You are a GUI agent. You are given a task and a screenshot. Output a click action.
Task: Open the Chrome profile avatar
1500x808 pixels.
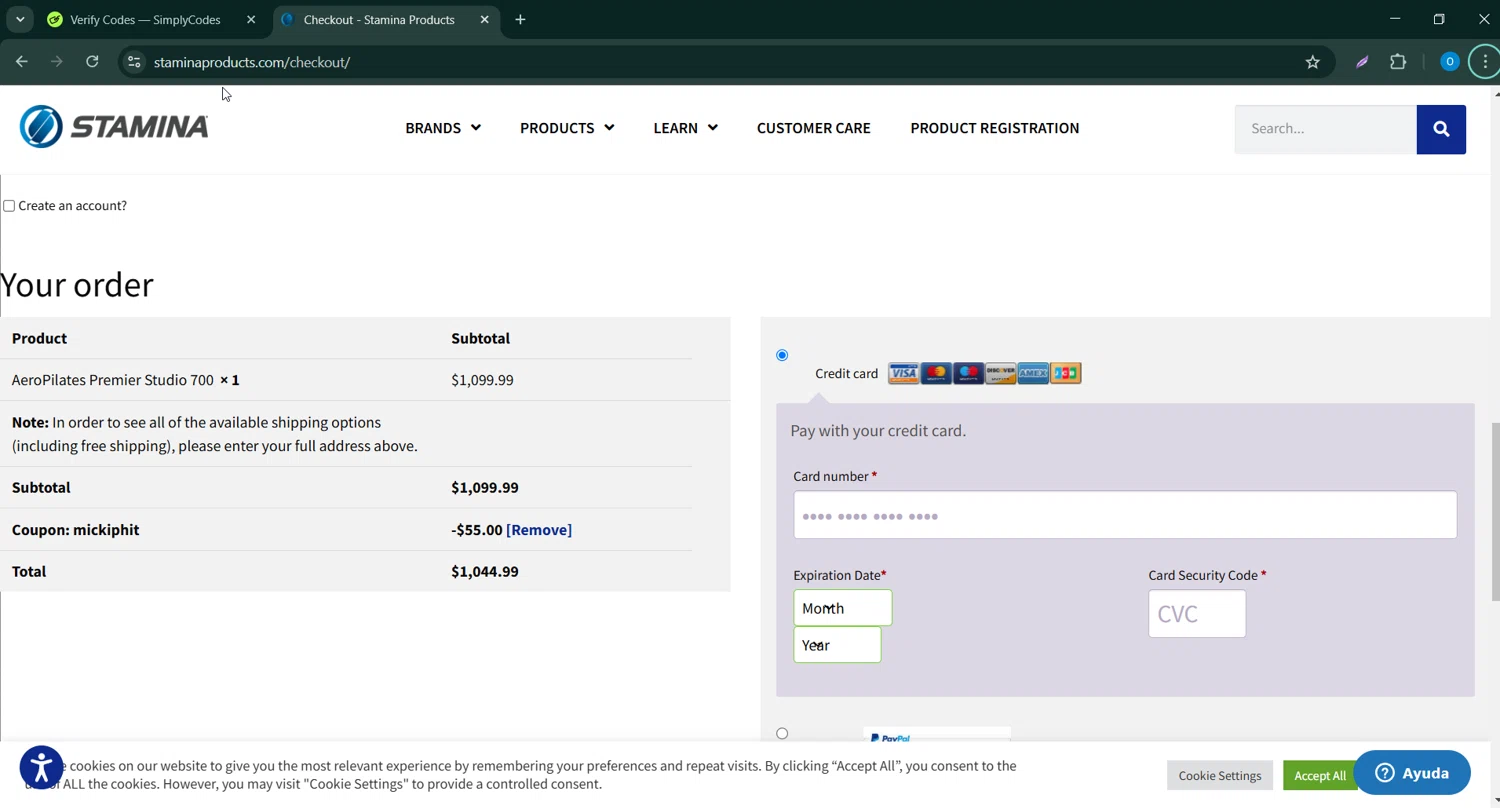click(x=1449, y=62)
